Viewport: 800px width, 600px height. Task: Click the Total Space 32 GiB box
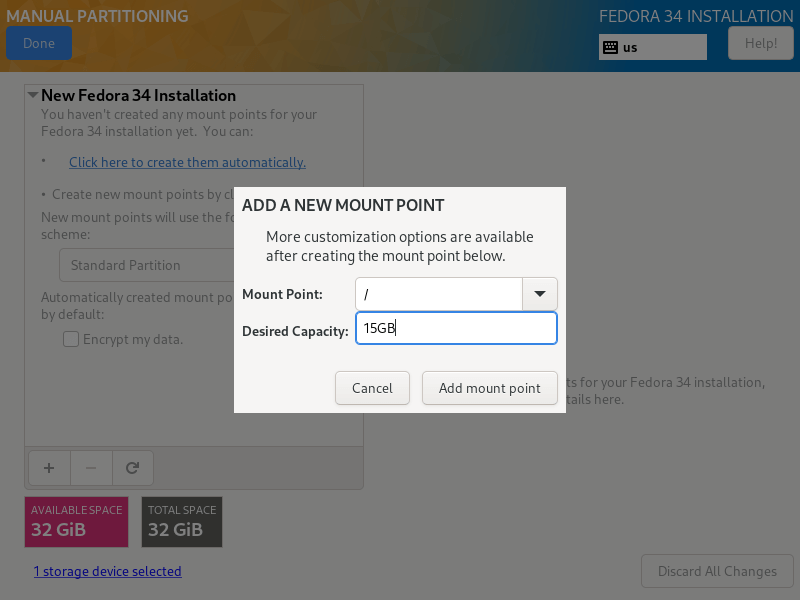point(181,521)
